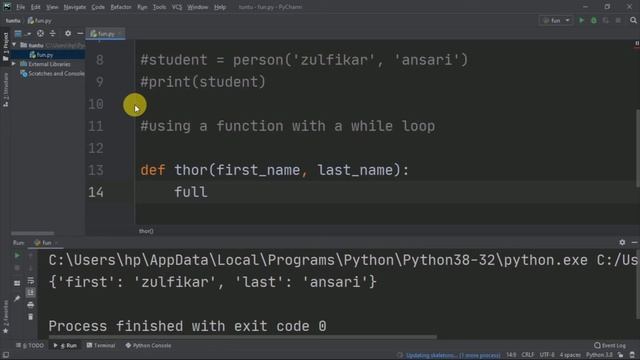Run the fun configuration from top toolbar

coord(582,20)
